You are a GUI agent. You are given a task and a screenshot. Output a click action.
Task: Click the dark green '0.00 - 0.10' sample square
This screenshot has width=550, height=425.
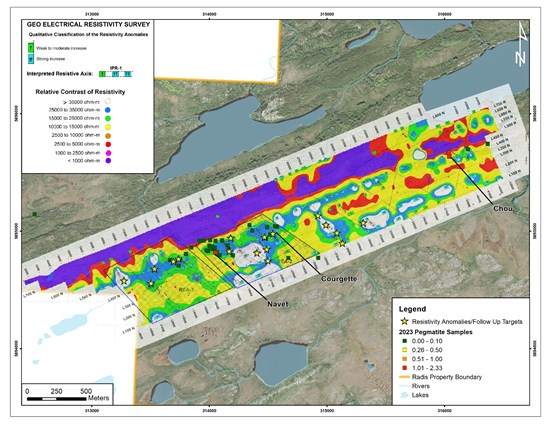coord(404,341)
